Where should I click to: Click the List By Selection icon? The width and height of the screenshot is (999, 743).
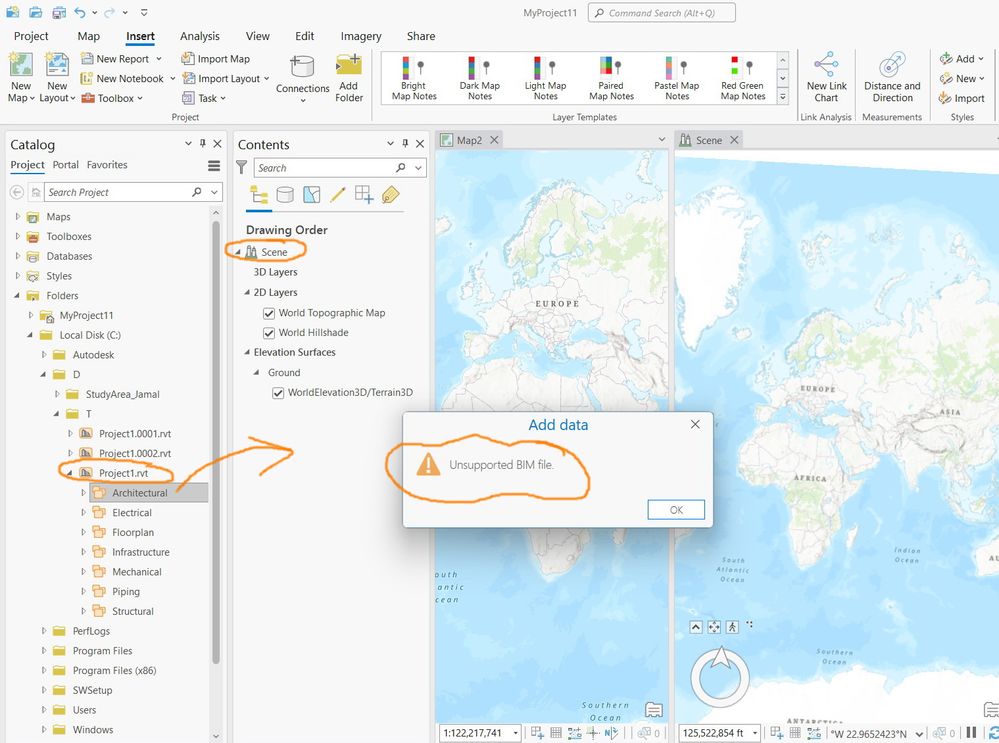[x=312, y=194]
